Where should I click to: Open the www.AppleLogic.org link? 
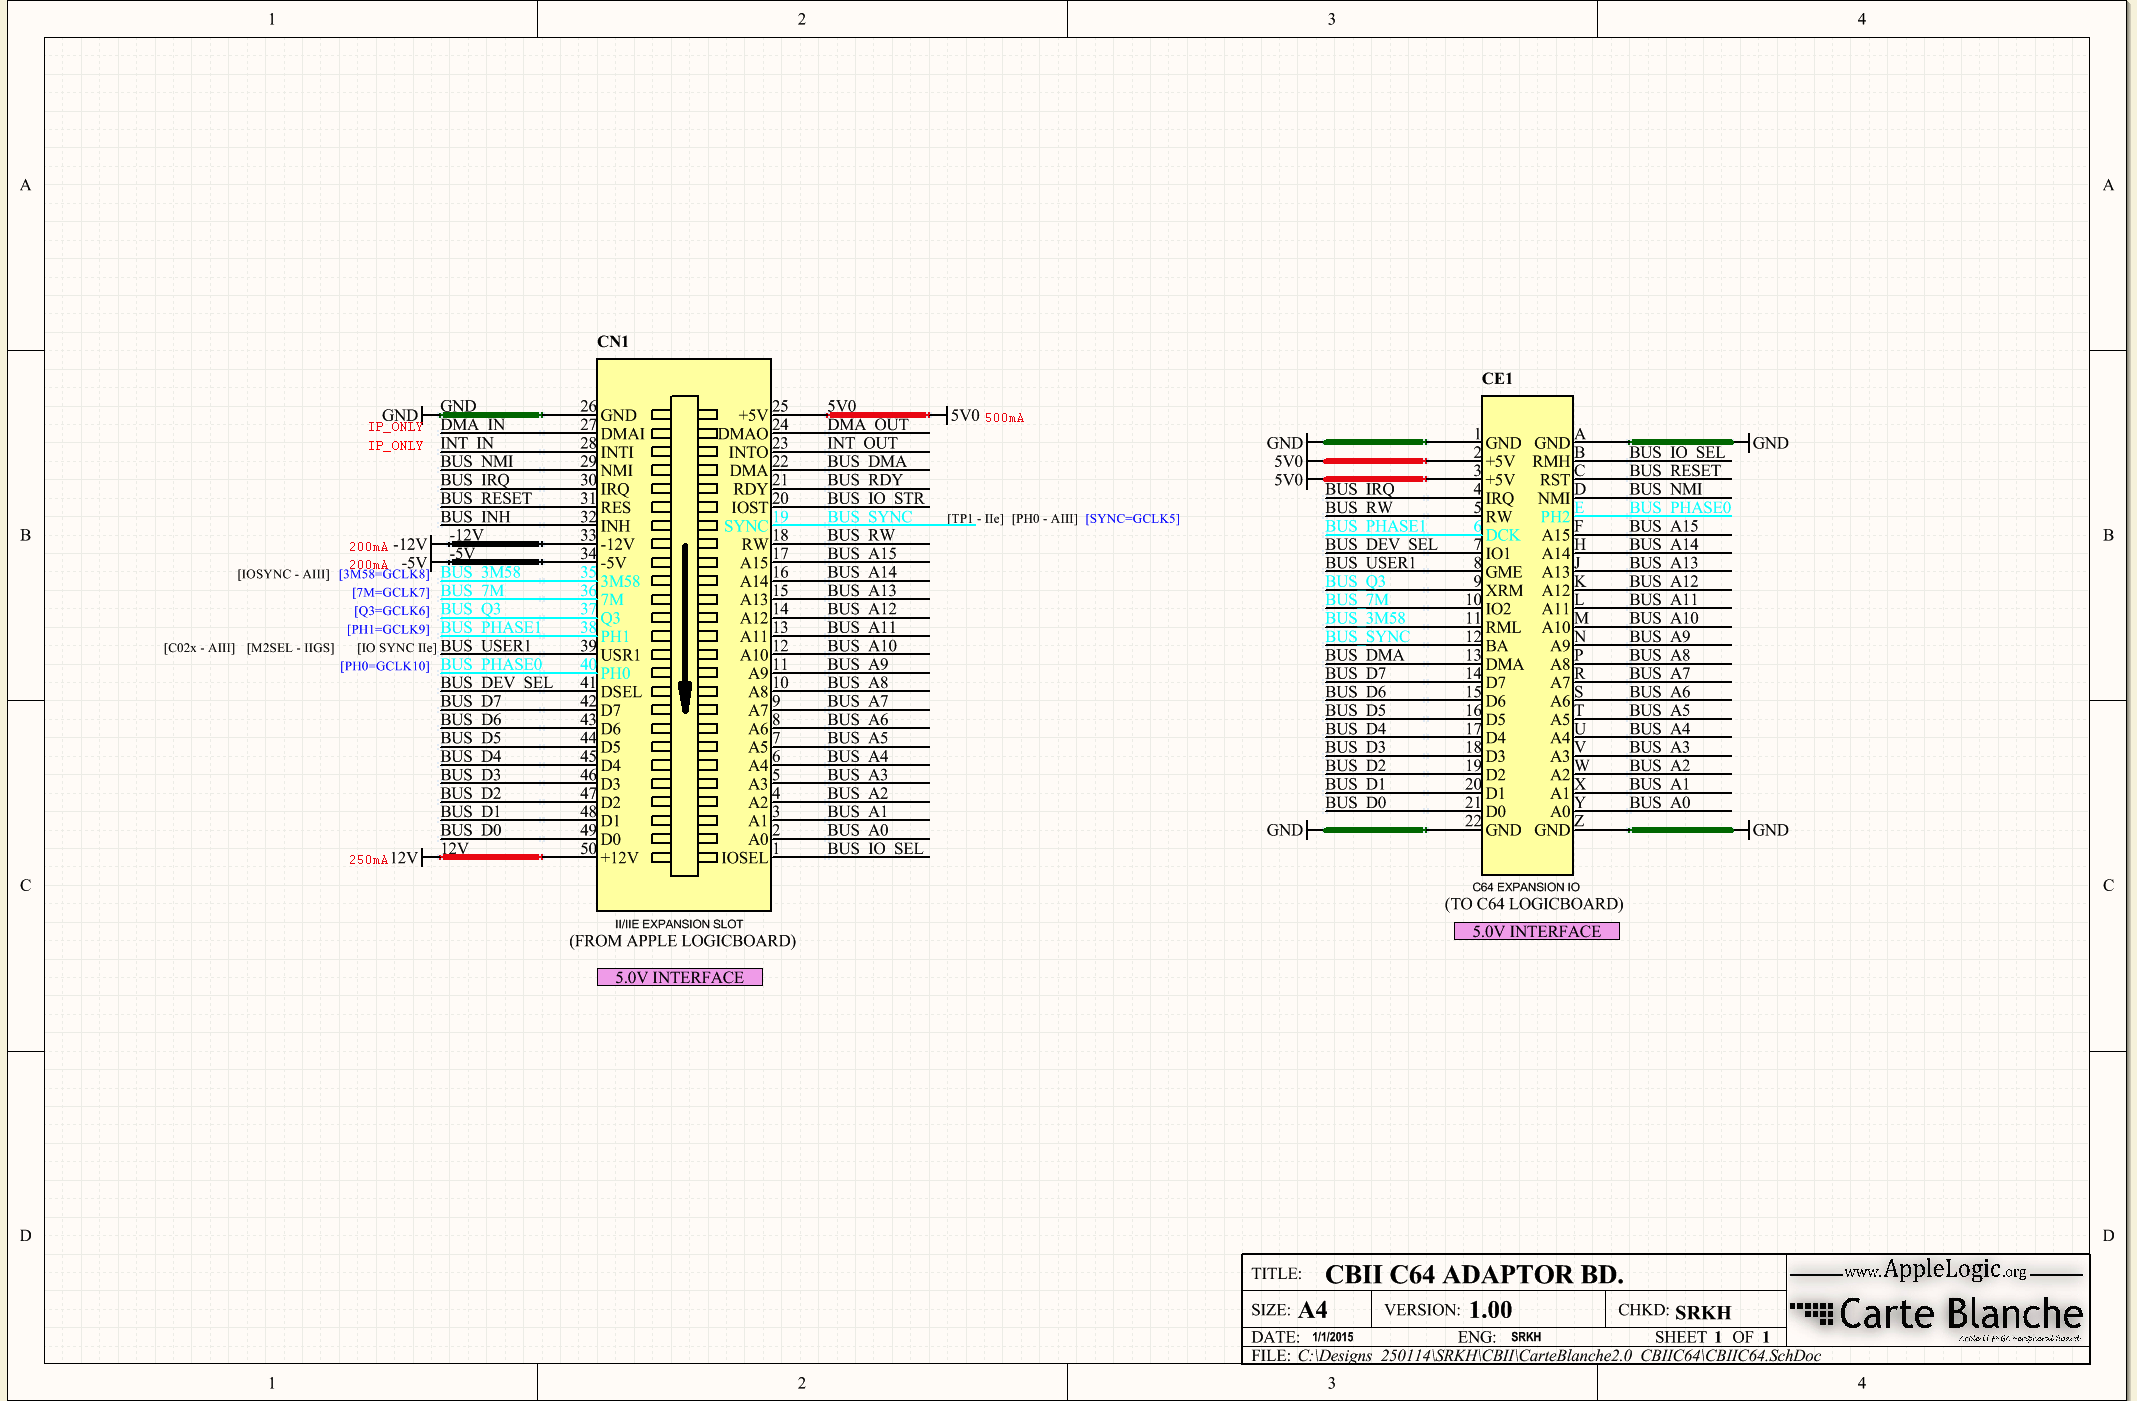pos(1935,1270)
